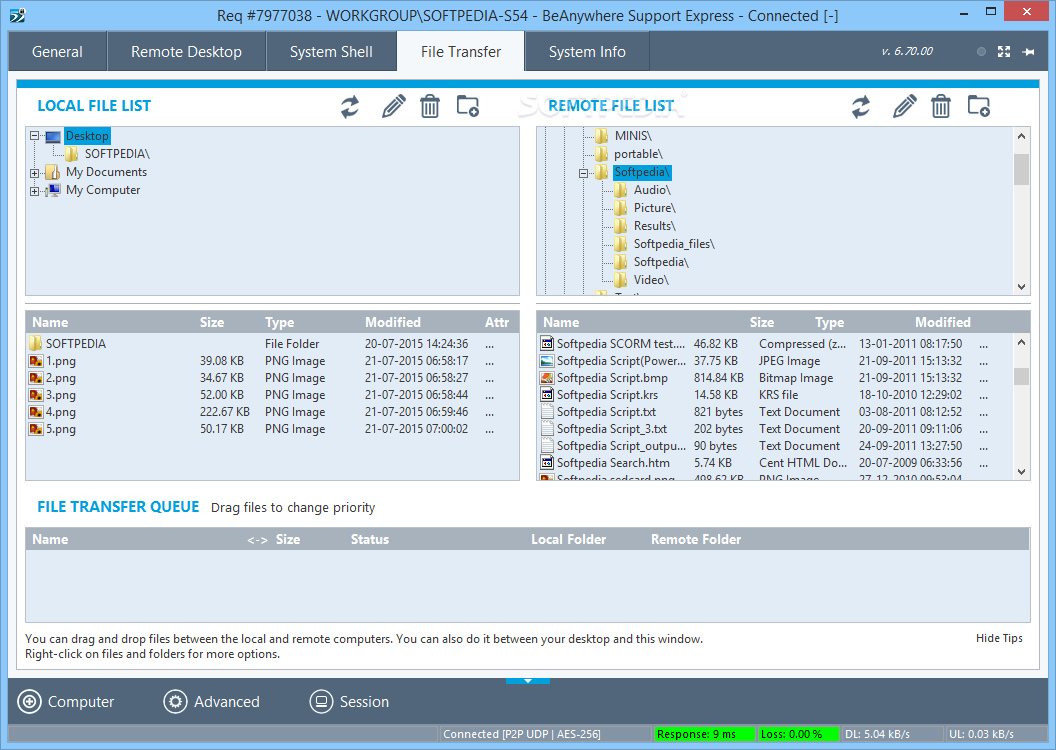This screenshot has width=1056, height=750.
Task: Click remote file list scrollbar down arrow
Action: pyautogui.click(x=1021, y=472)
